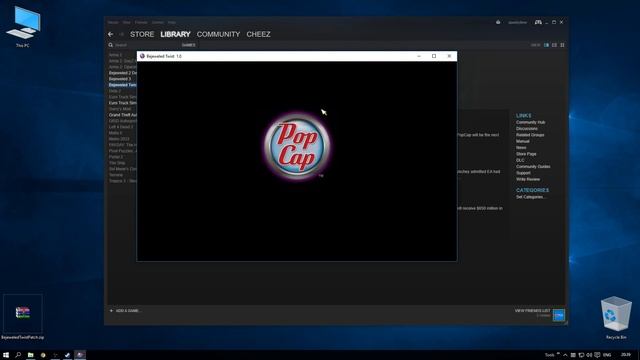Open VIEW FRIENDS LIST
Screen dimensions: 640x360
click(532, 311)
